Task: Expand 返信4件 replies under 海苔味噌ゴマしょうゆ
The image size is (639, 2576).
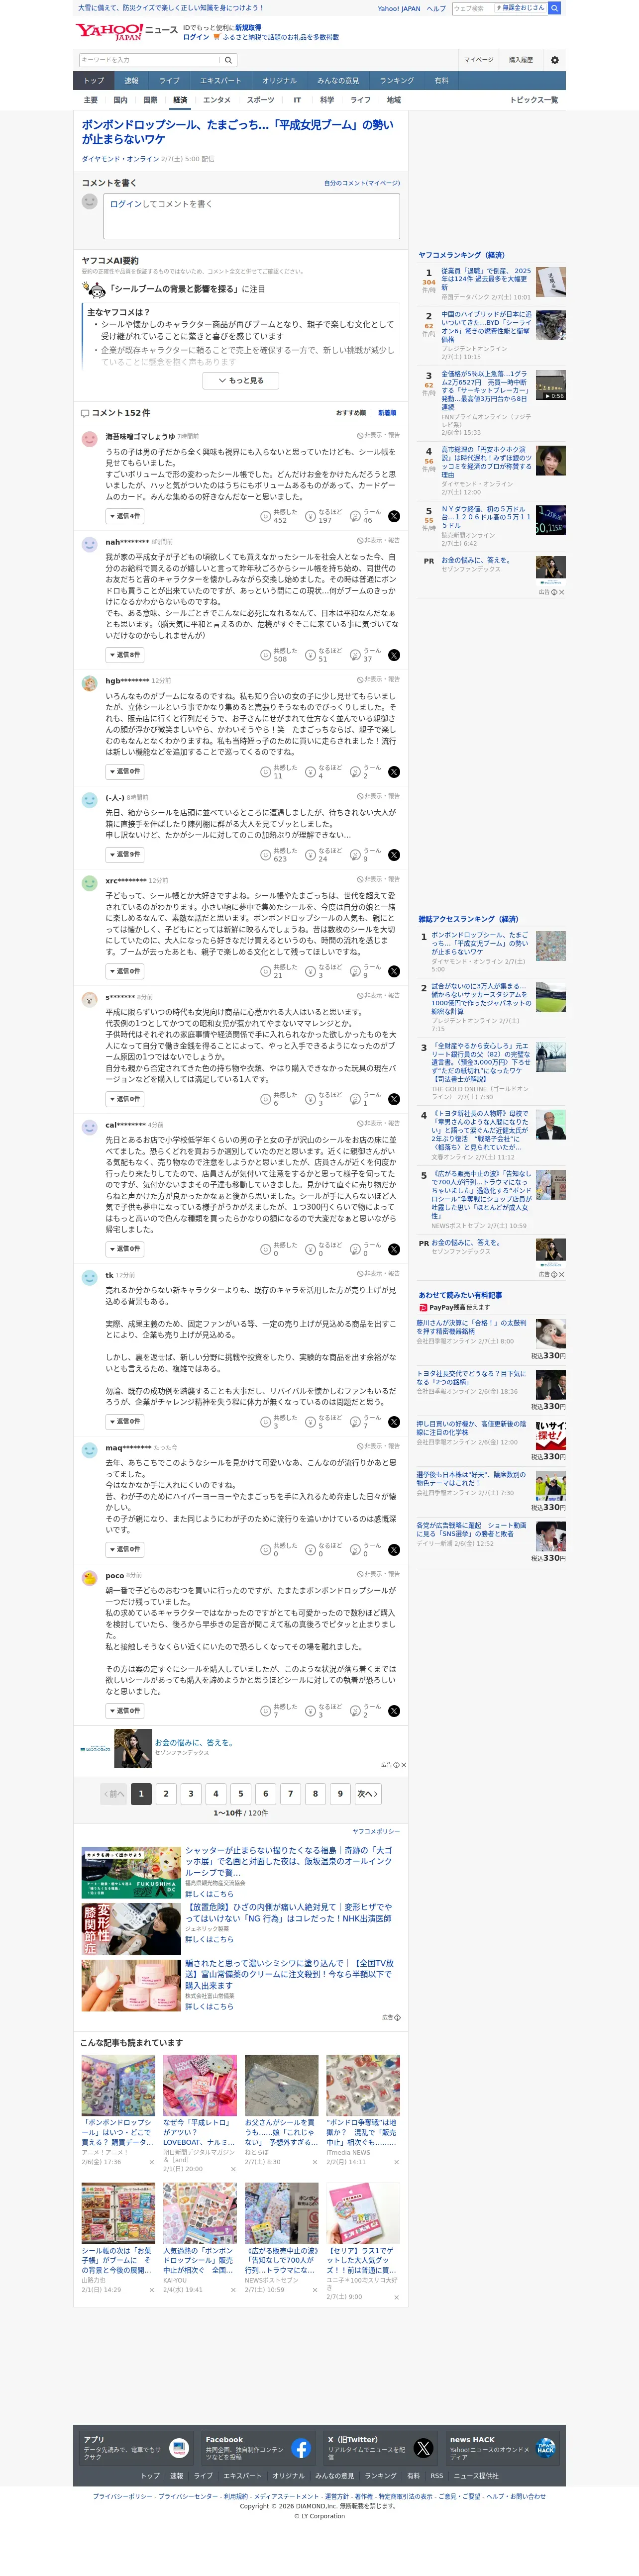Action: tap(125, 516)
